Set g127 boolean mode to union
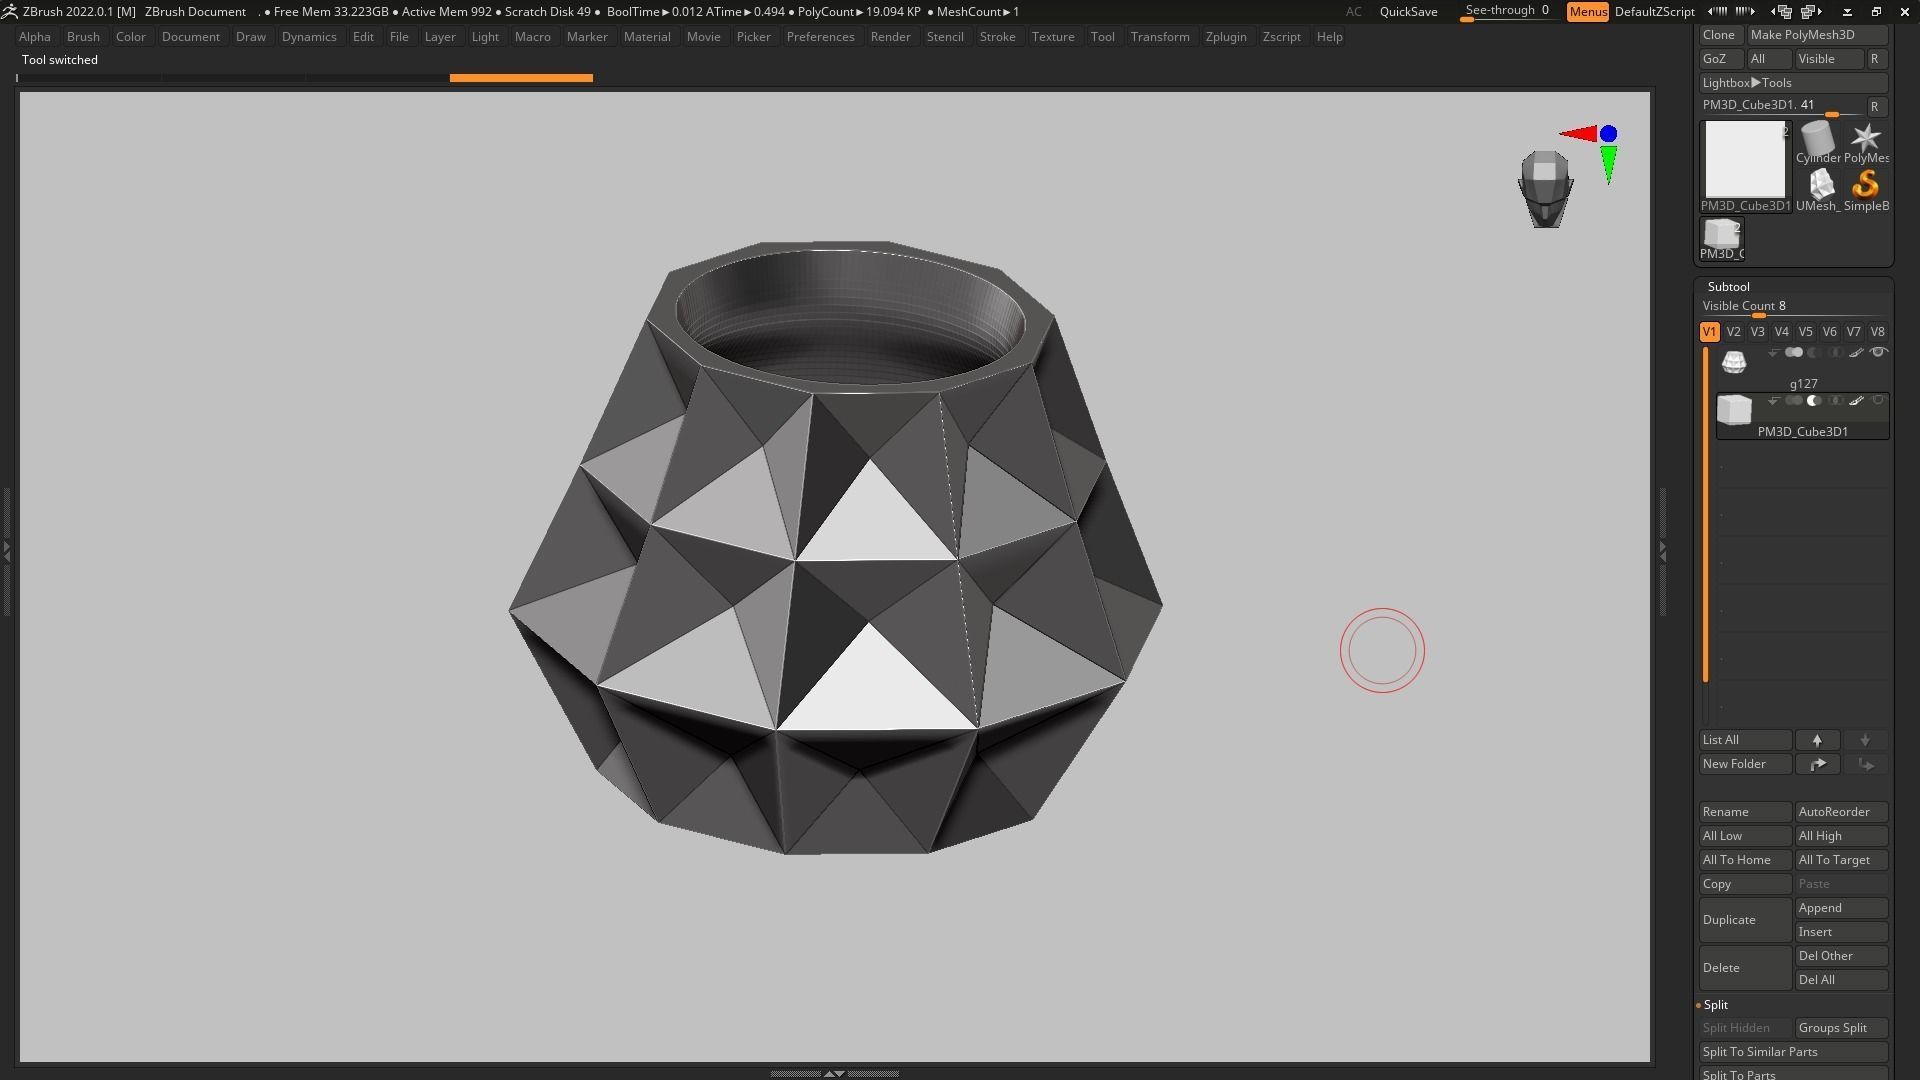The image size is (1920, 1080). click(x=1794, y=352)
